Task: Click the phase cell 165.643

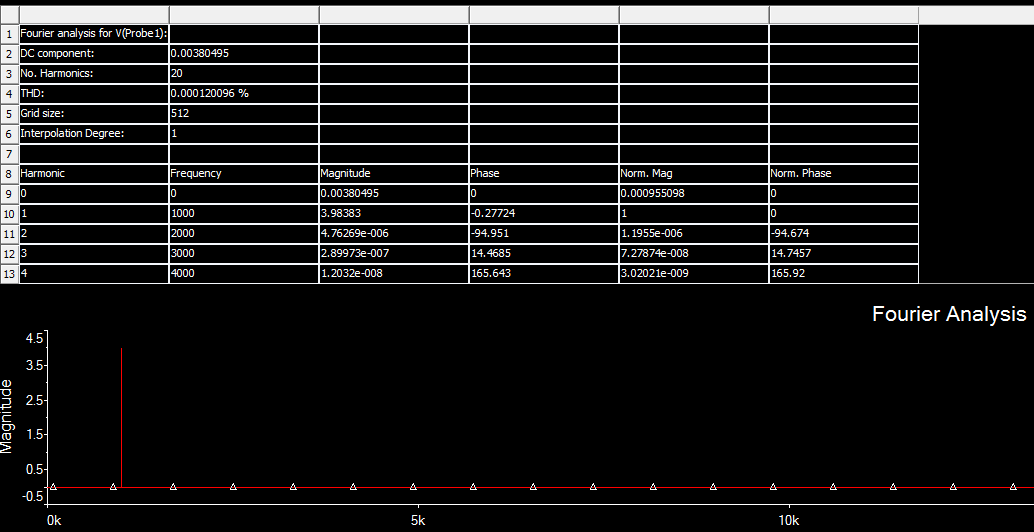Action: (544, 273)
